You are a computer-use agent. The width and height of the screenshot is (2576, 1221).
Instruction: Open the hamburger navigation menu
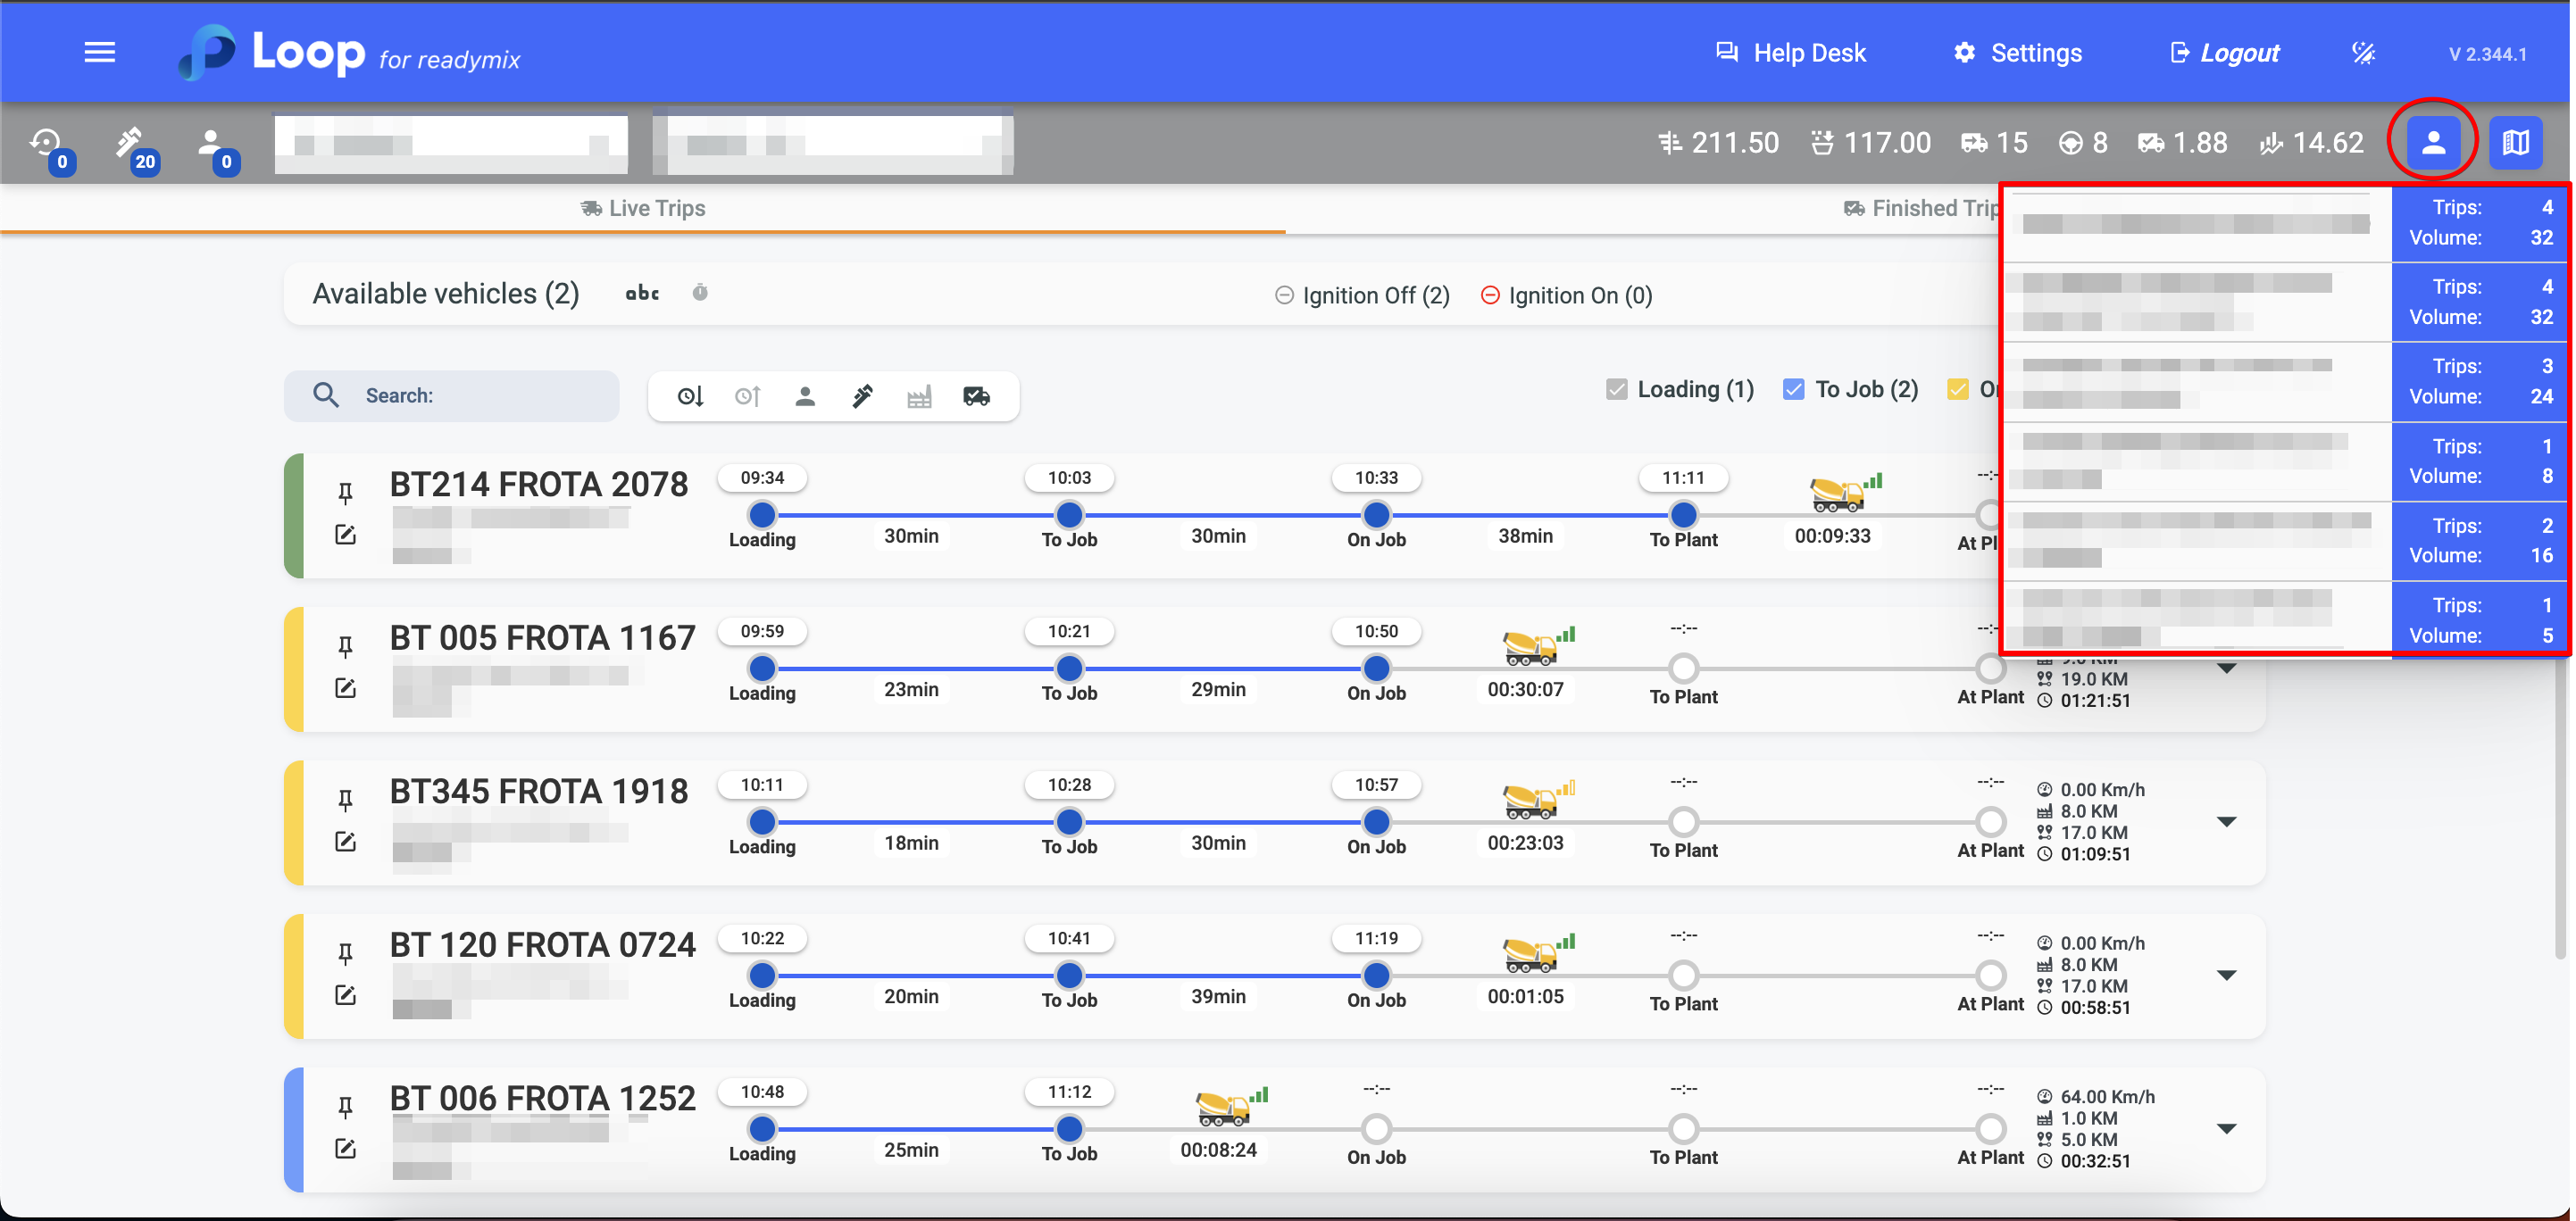[x=99, y=52]
